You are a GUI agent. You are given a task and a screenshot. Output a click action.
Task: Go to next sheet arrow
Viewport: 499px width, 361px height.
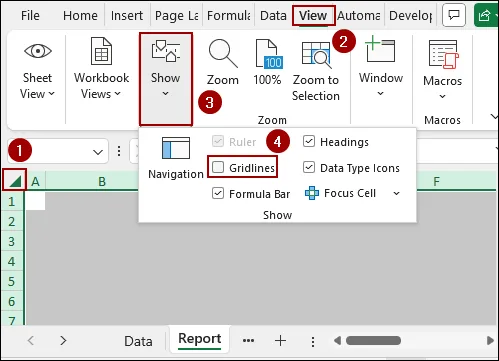[63, 341]
